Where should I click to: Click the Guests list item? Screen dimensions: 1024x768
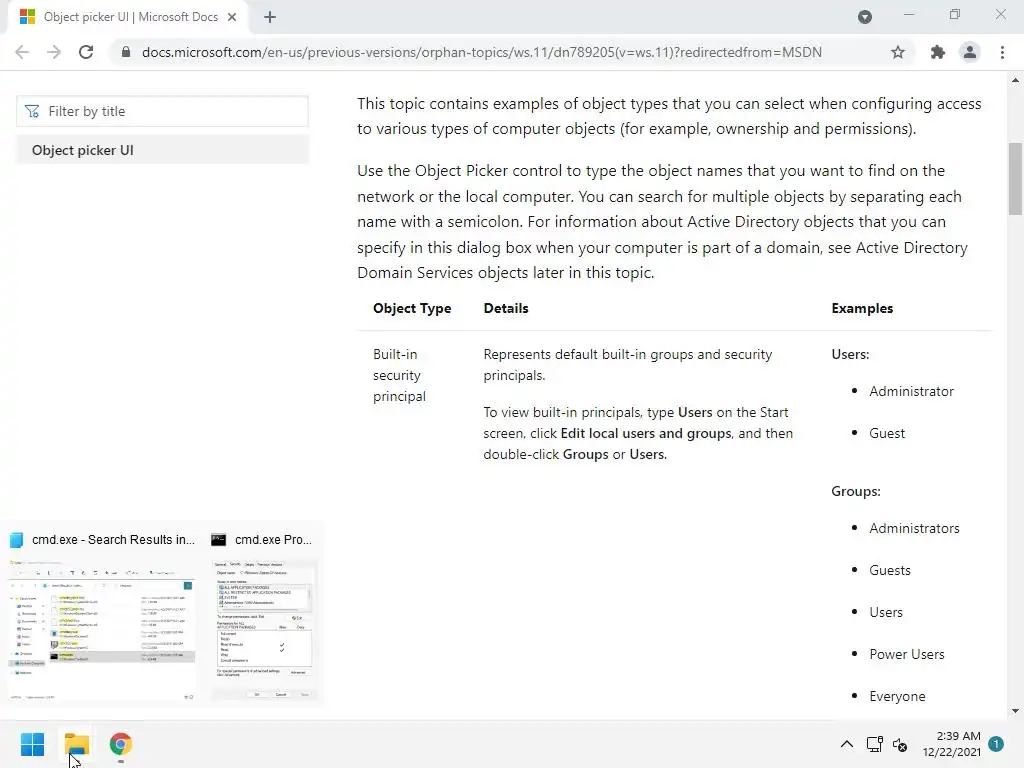pos(889,570)
